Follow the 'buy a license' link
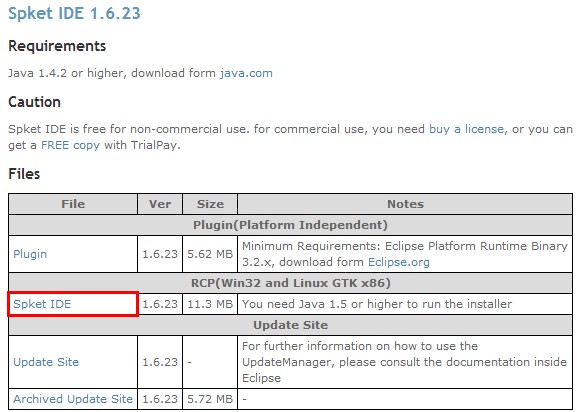This screenshot has height=412, width=577. pos(466,129)
